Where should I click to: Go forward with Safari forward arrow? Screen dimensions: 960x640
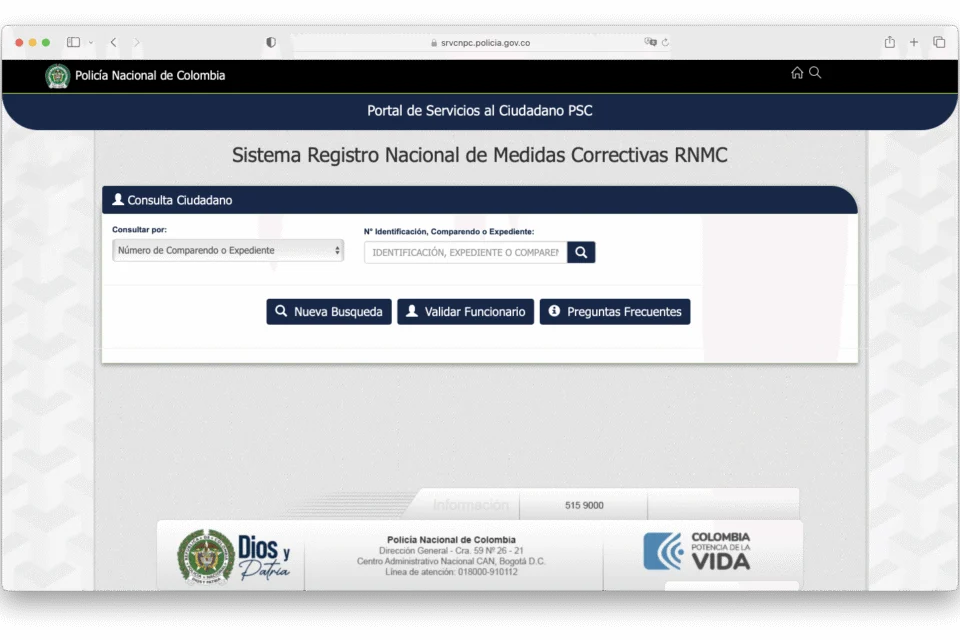pos(137,42)
